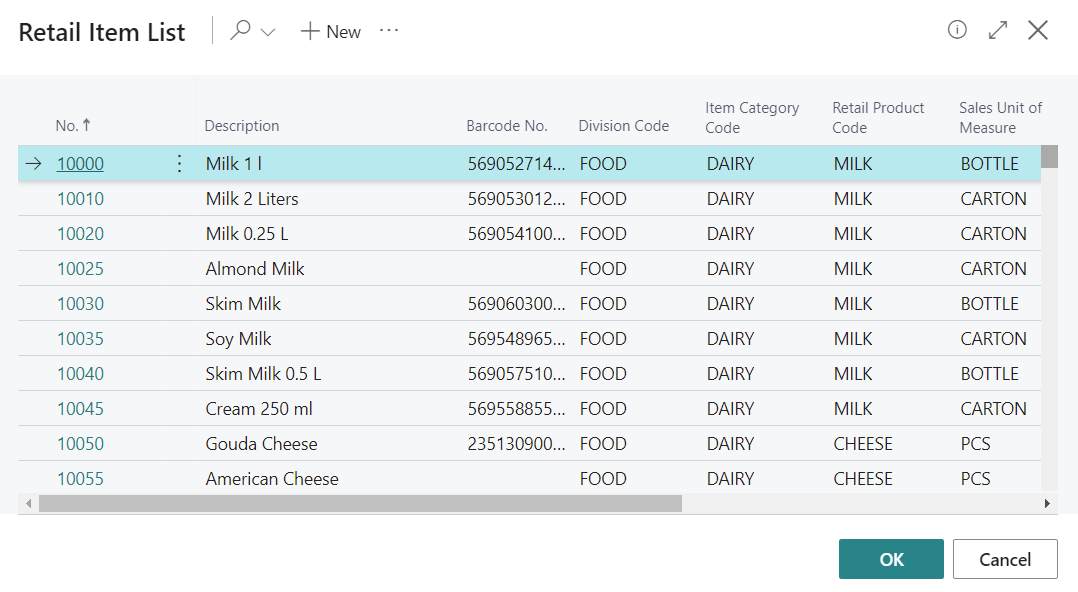This screenshot has width=1078, height=592.
Task: Open item 10010 link
Action: 80,199
